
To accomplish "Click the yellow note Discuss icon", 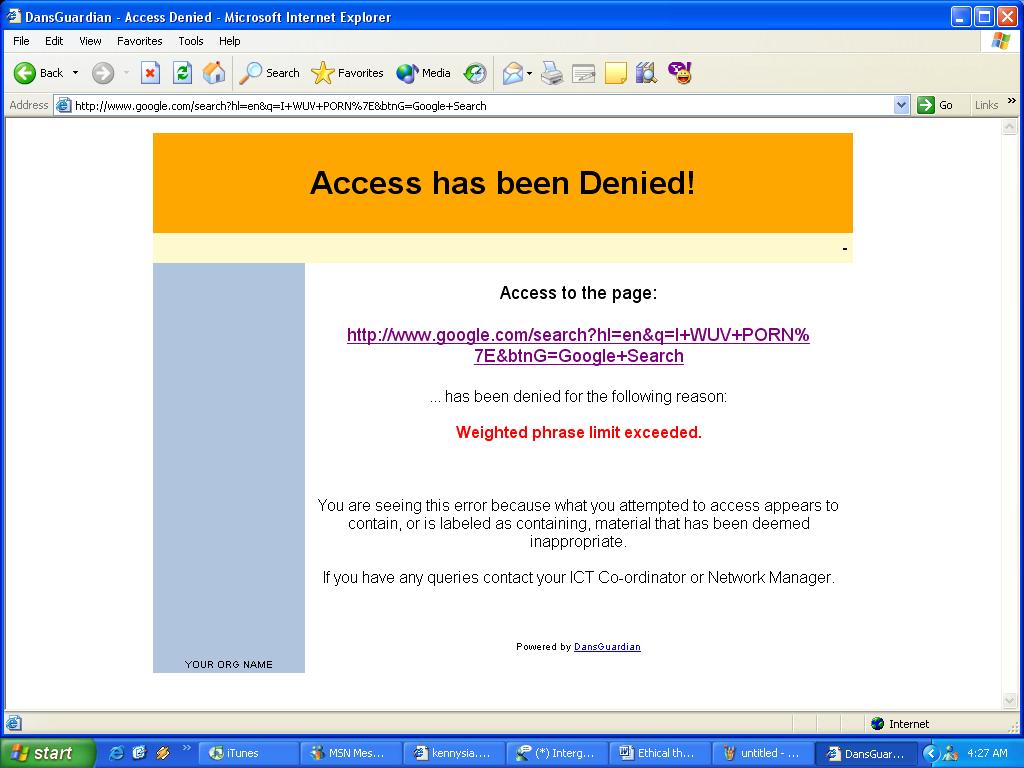I will point(615,73).
